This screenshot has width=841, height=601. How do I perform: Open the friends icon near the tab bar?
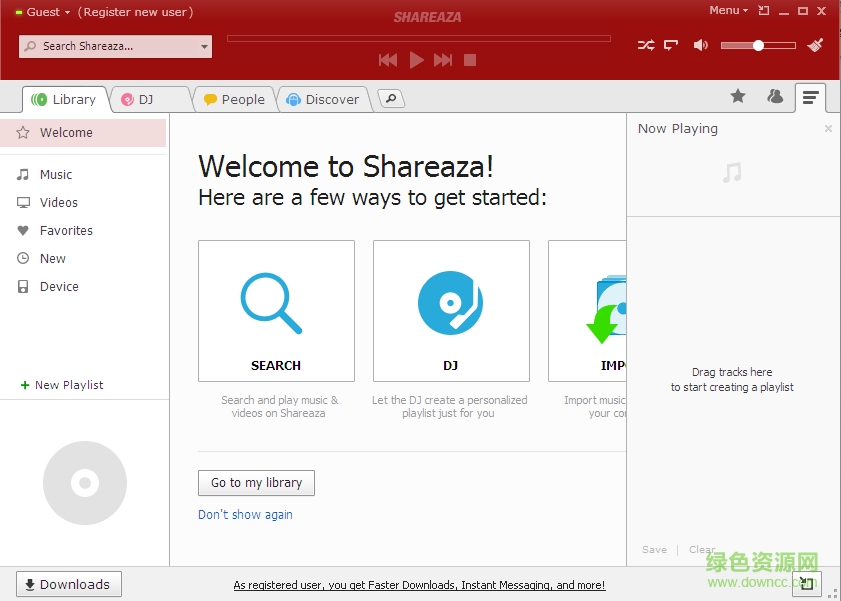[775, 96]
